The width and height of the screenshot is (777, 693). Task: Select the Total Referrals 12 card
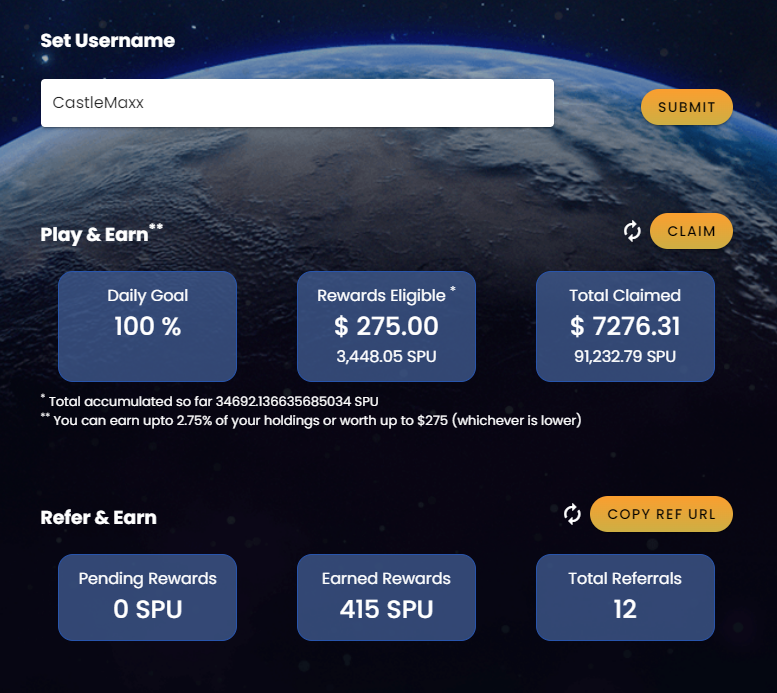tap(625, 597)
